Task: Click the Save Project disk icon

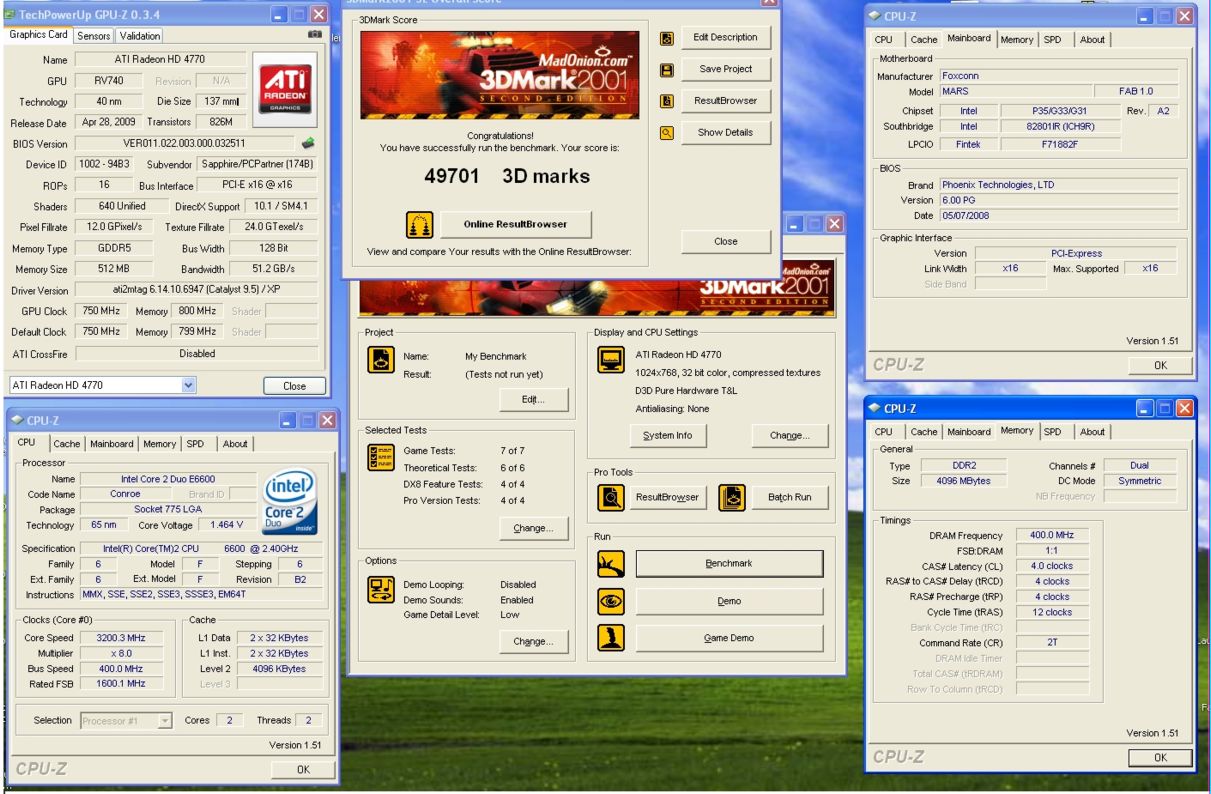Action: (667, 70)
